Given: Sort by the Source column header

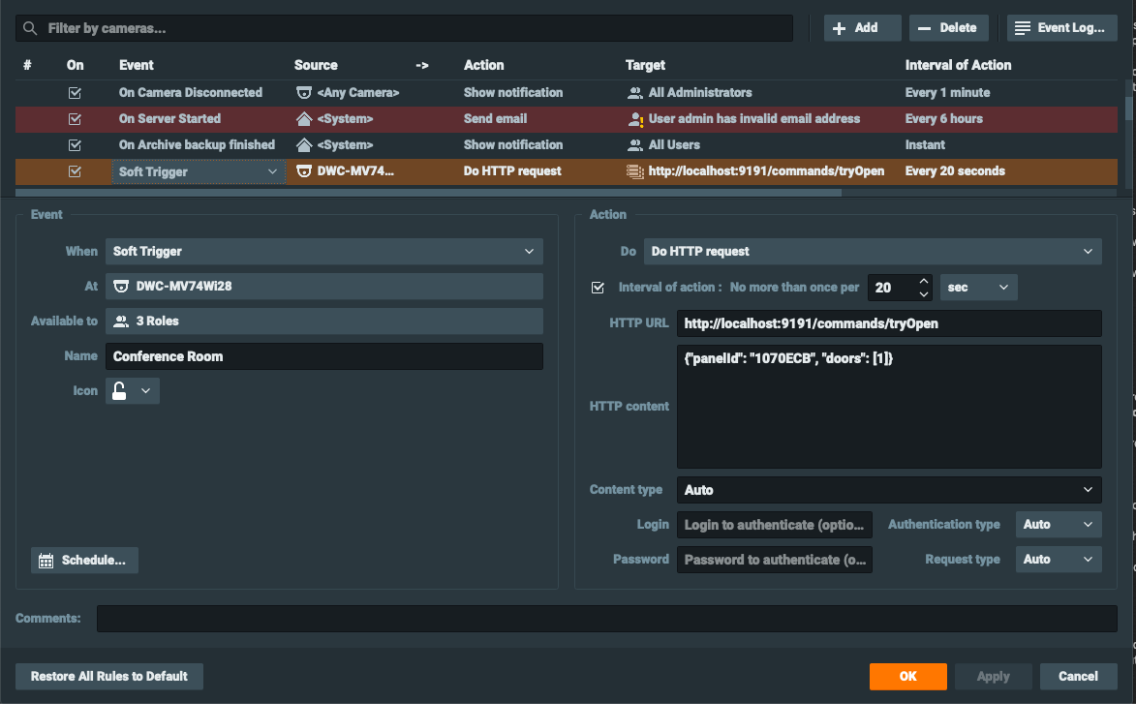Looking at the screenshot, I should [316, 65].
